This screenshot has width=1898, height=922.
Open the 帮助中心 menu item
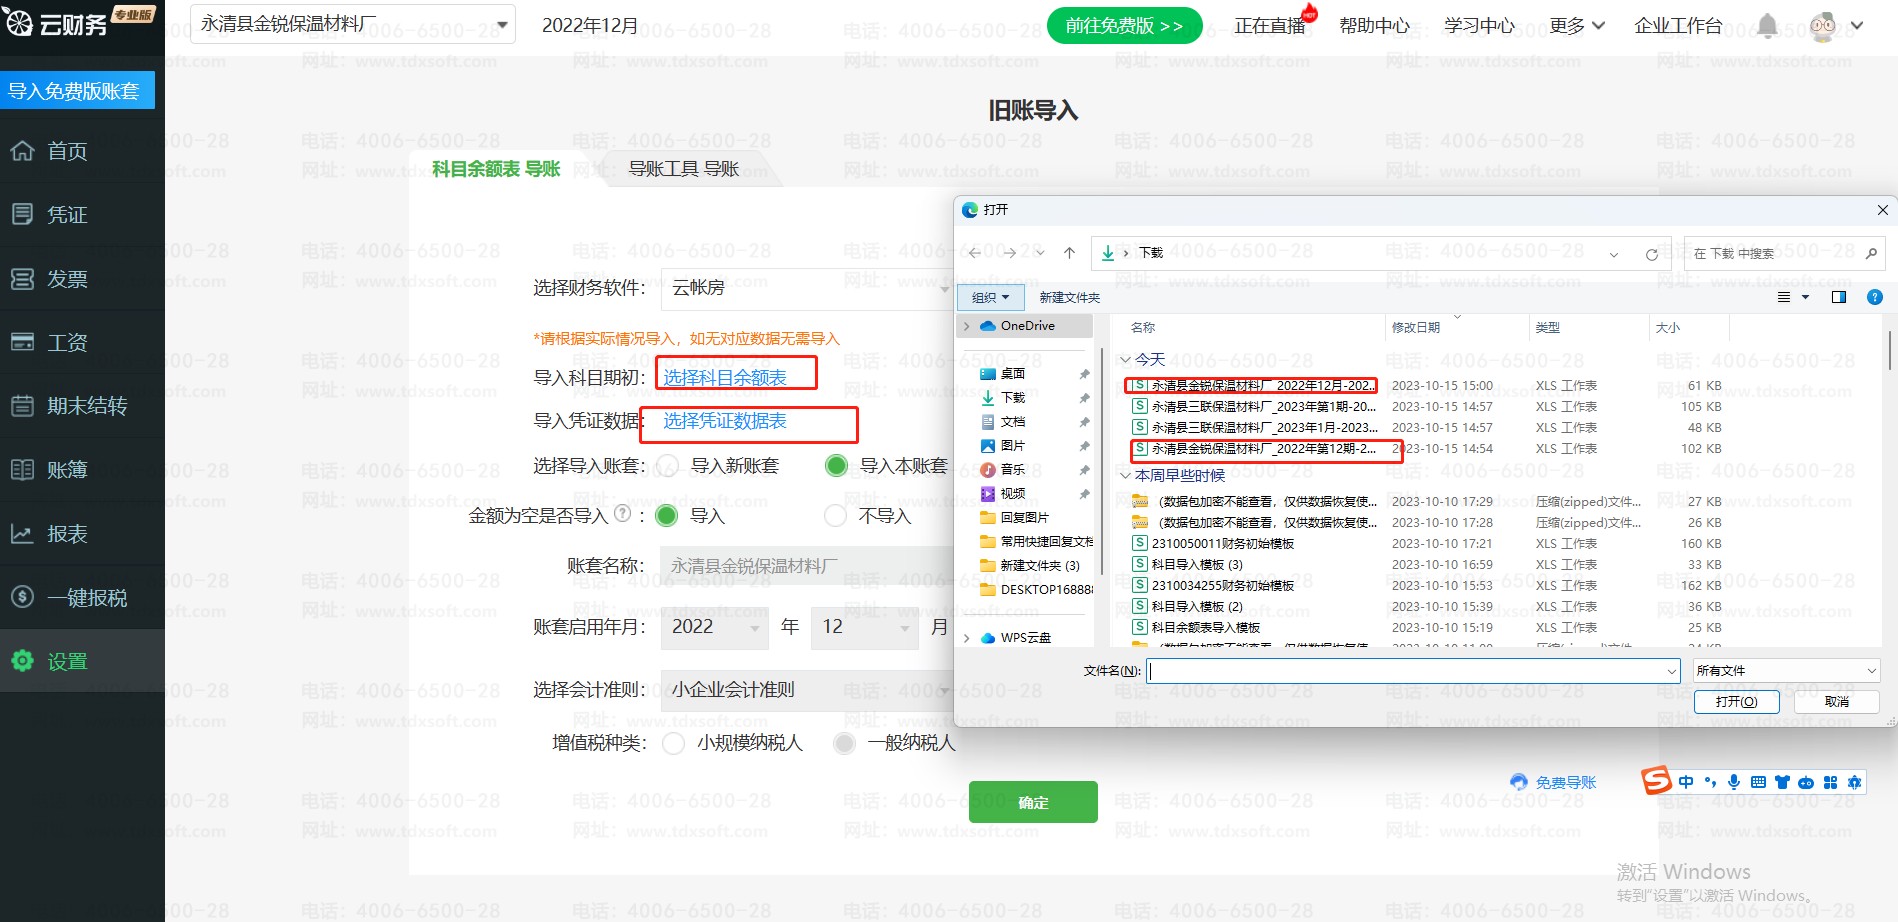point(1374,26)
